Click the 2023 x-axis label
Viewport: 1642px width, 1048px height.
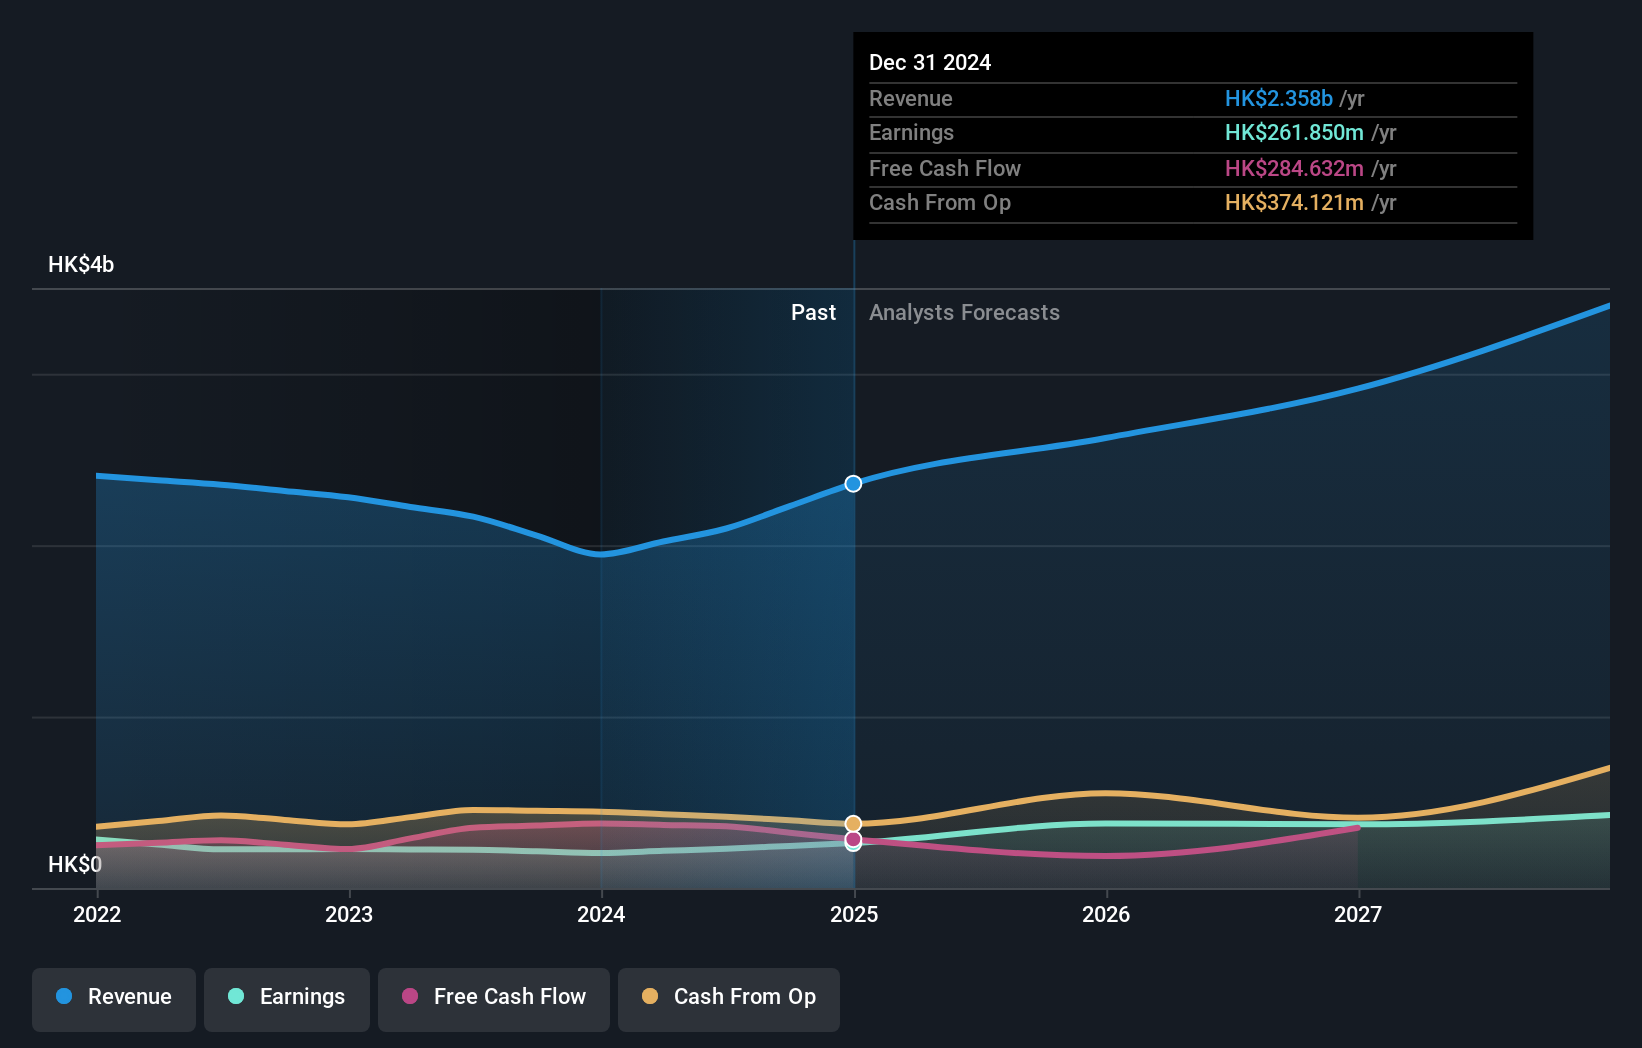pyautogui.click(x=349, y=915)
